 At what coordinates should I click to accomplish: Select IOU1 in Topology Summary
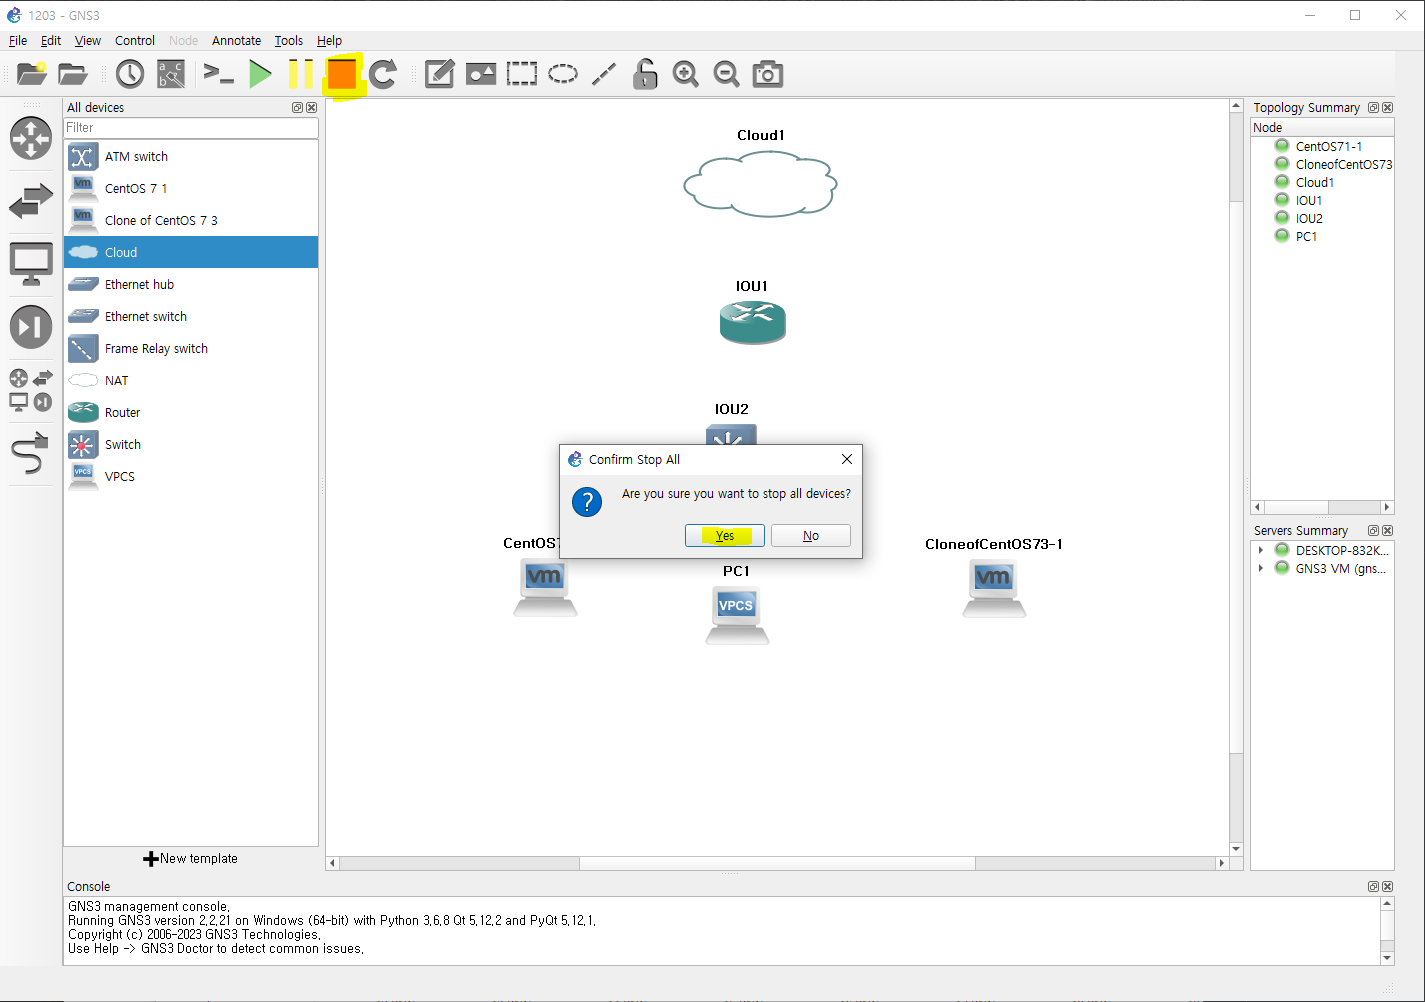pos(1309,200)
